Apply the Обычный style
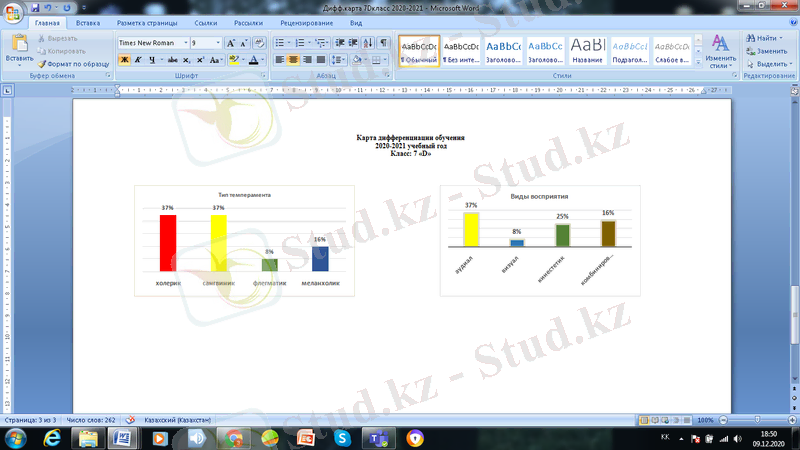The height and width of the screenshot is (450, 800). [419, 51]
